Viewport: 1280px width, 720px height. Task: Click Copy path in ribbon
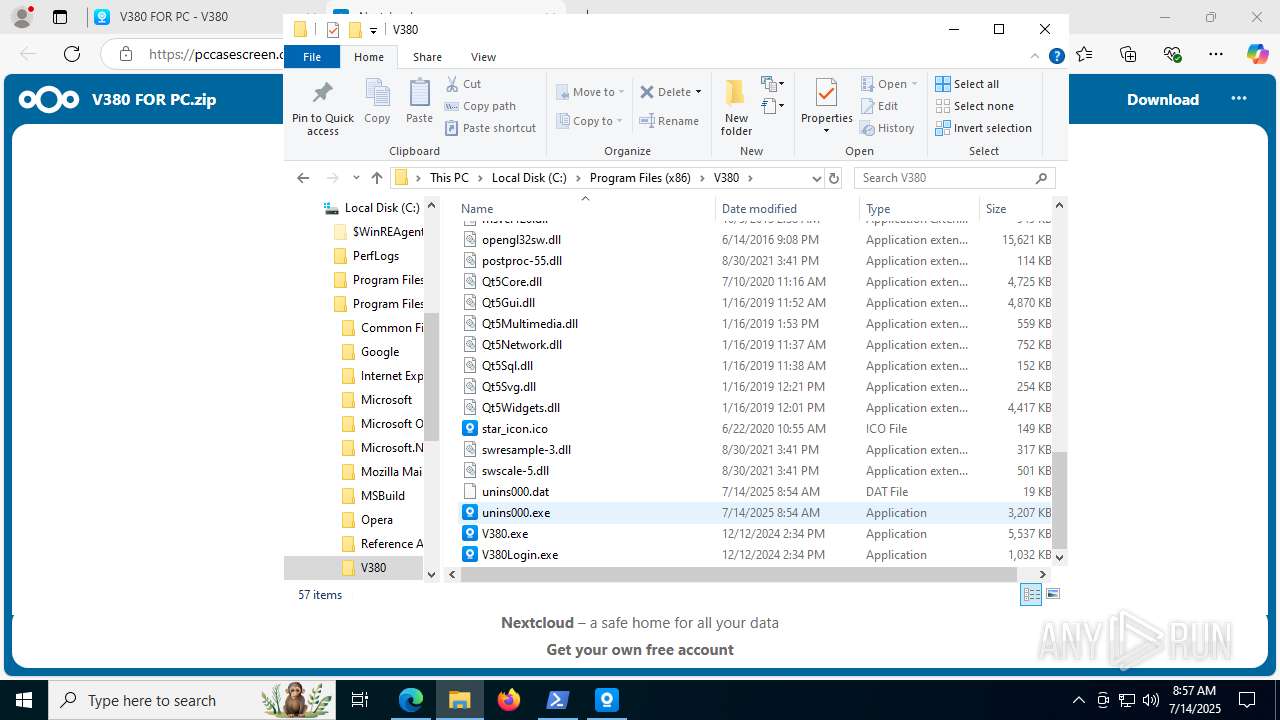(x=480, y=106)
